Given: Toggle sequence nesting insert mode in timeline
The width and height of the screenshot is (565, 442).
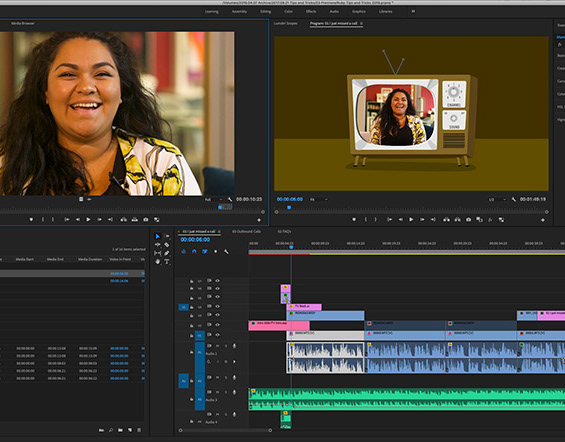Looking at the screenshot, I should coord(184,251).
